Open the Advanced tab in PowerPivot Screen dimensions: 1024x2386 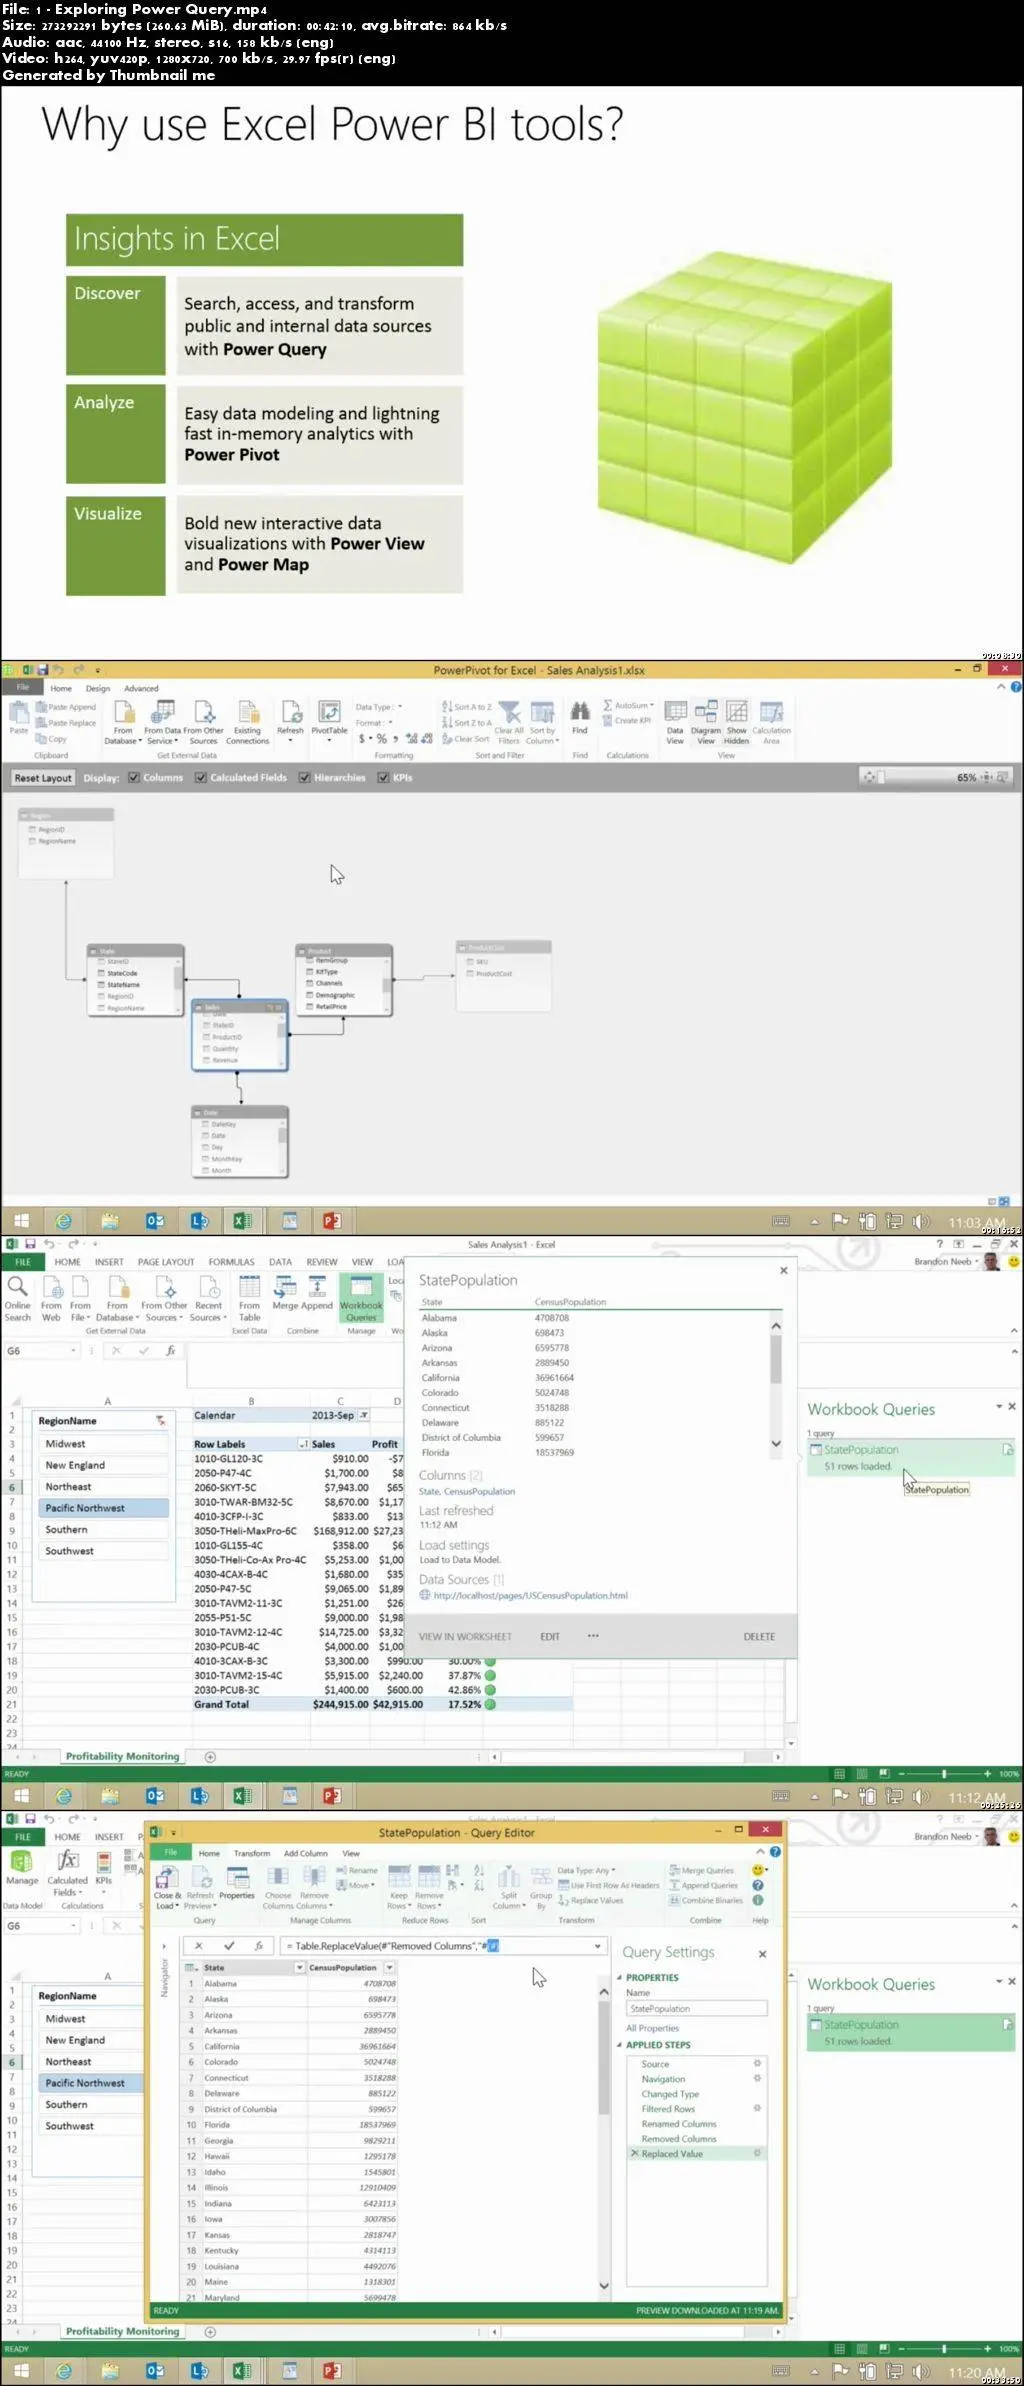tap(141, 688)
